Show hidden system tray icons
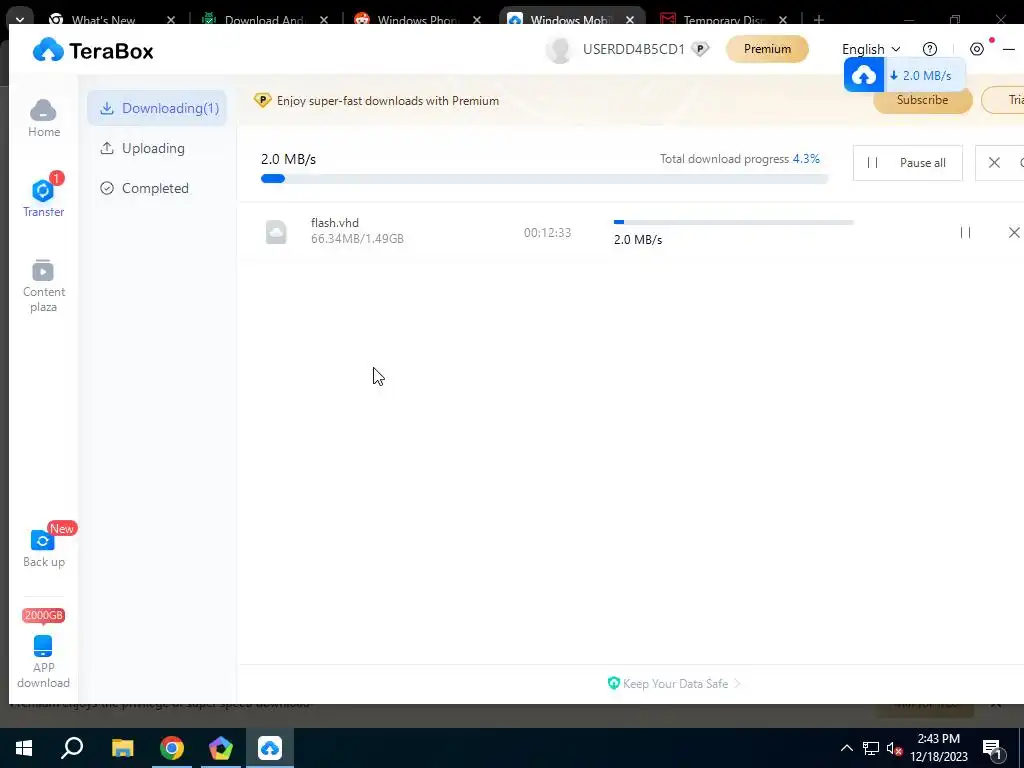This screenshot has height=768, width=1024. (846, 748)
